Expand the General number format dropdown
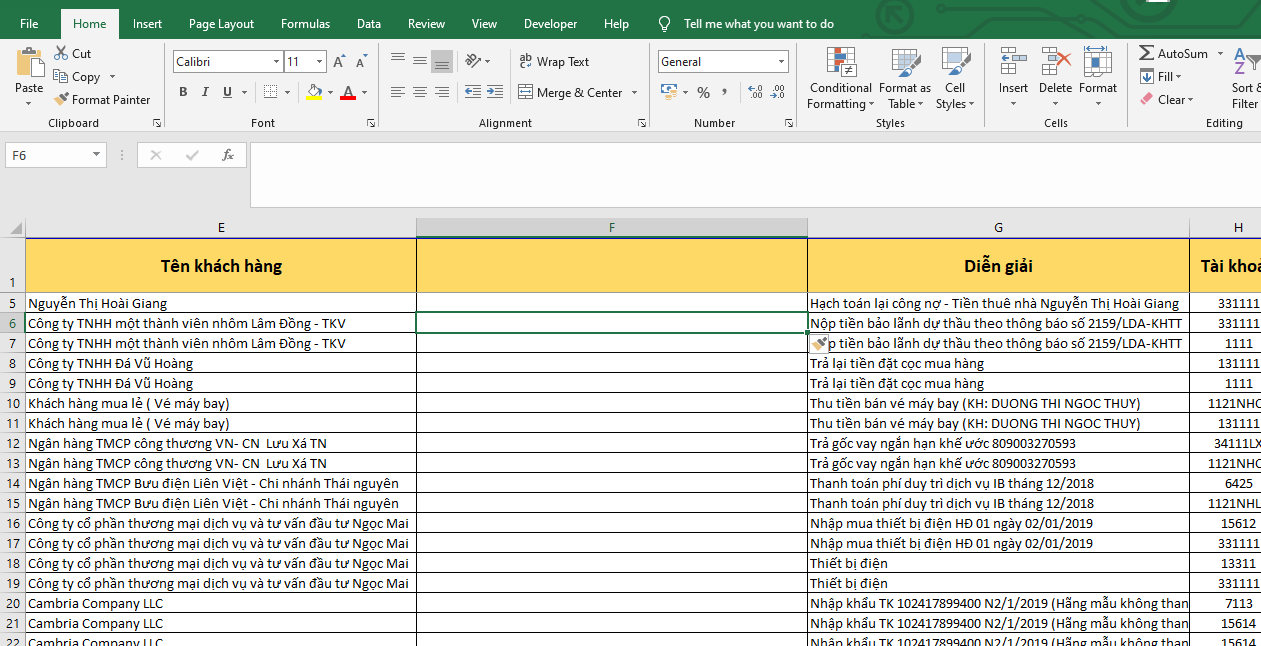 (x=782, y=62)
